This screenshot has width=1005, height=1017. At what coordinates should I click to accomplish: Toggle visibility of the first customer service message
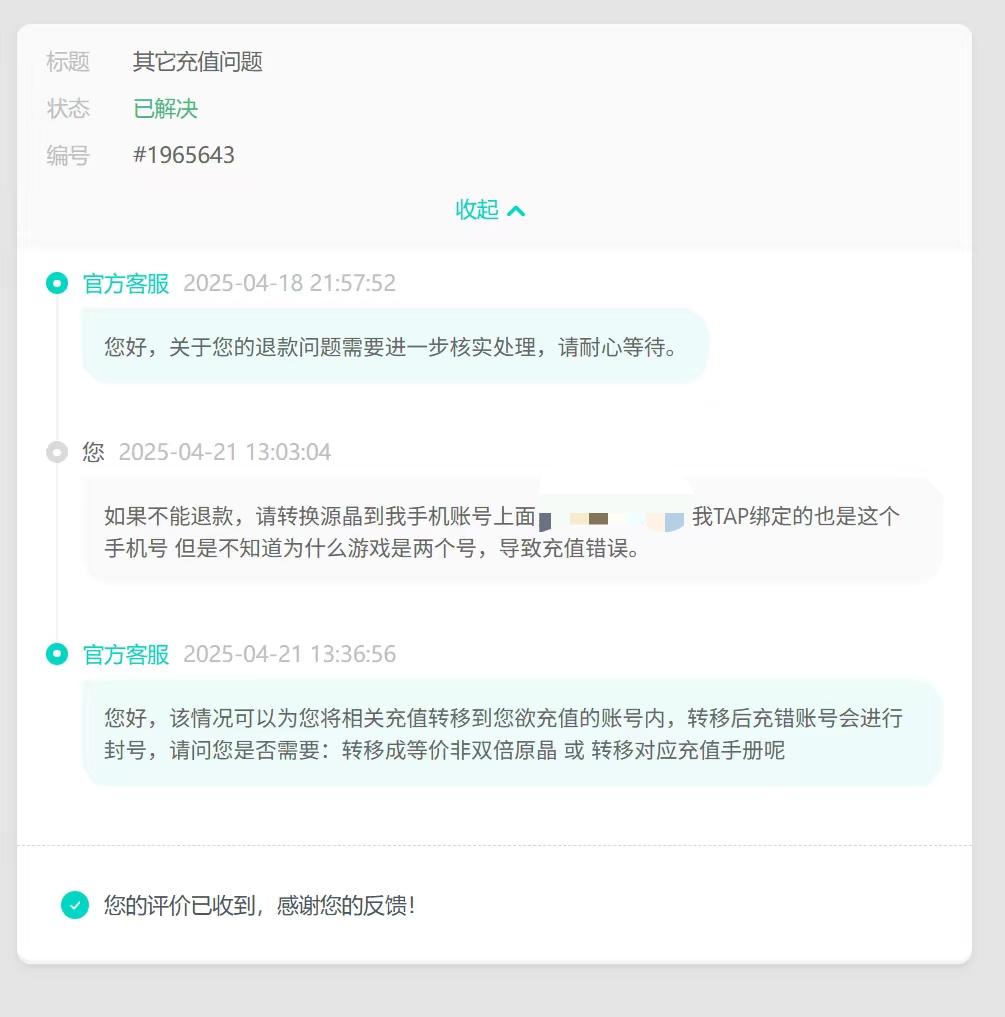(396, 347)
